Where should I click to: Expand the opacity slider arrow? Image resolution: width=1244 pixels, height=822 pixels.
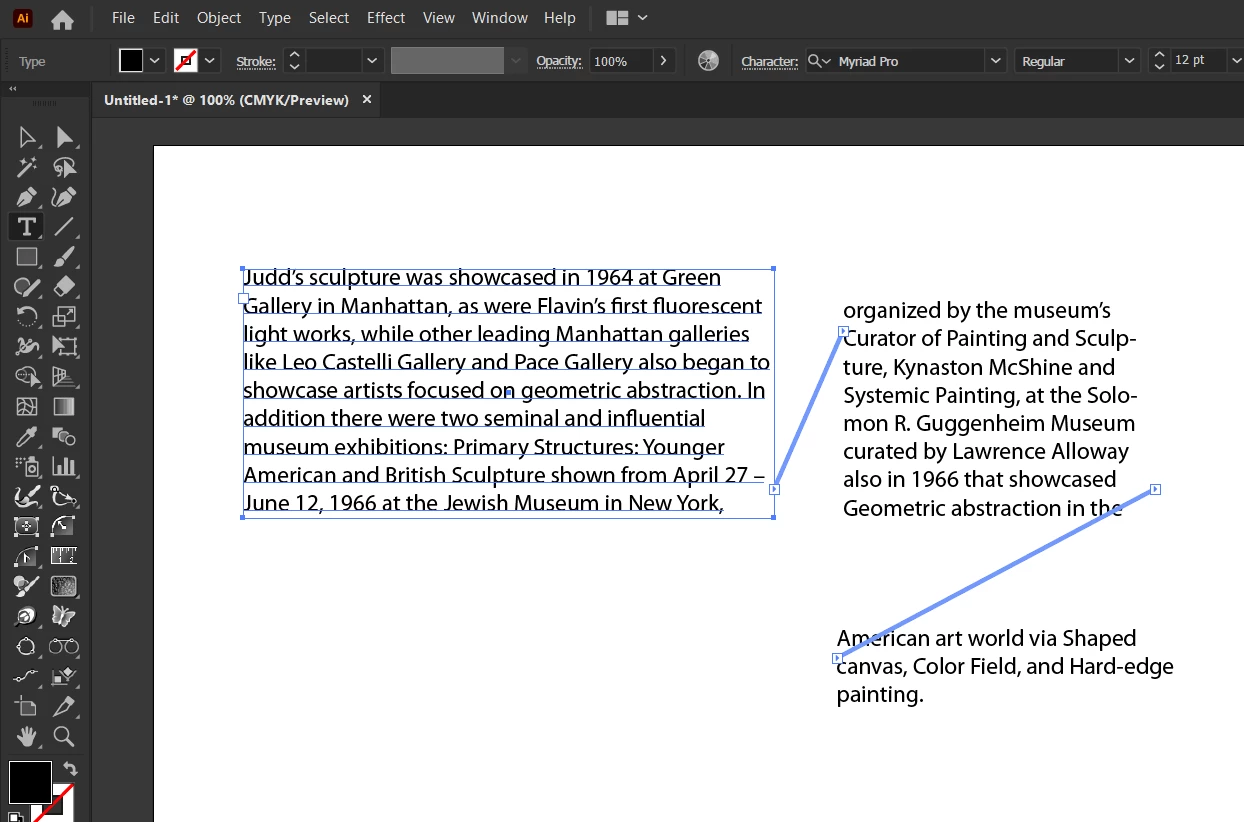tap(664, 61)
